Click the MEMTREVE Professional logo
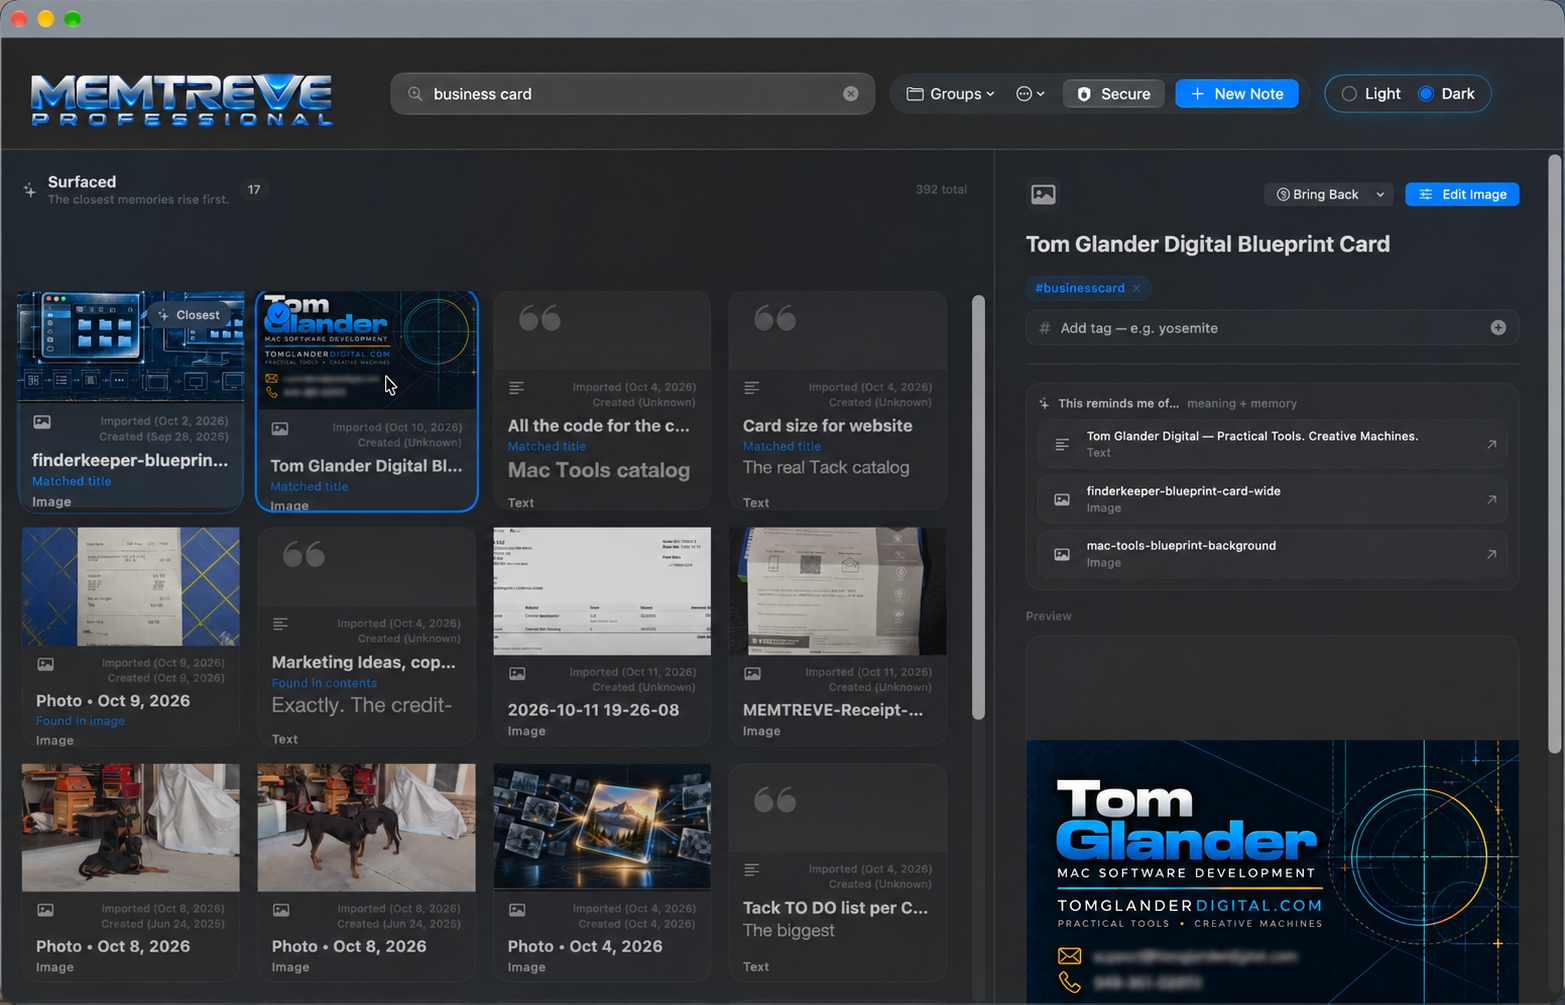Screen dimensions: 1565x1005 click(181, 99)
